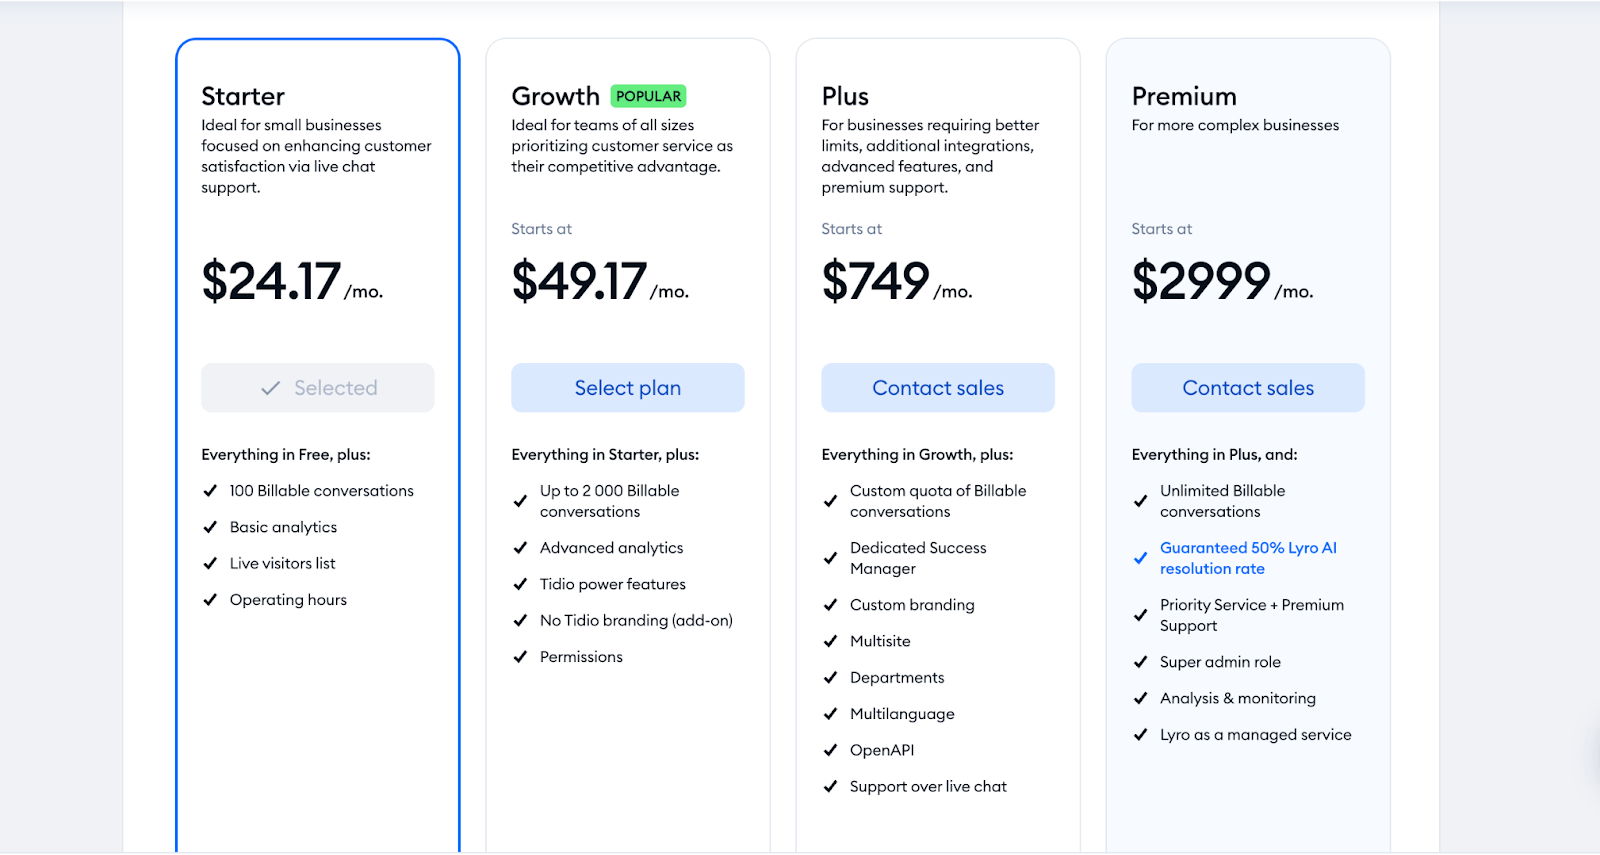Click the checkmark beside Super admin role

pyautogui.click(x=1140, y=662)
